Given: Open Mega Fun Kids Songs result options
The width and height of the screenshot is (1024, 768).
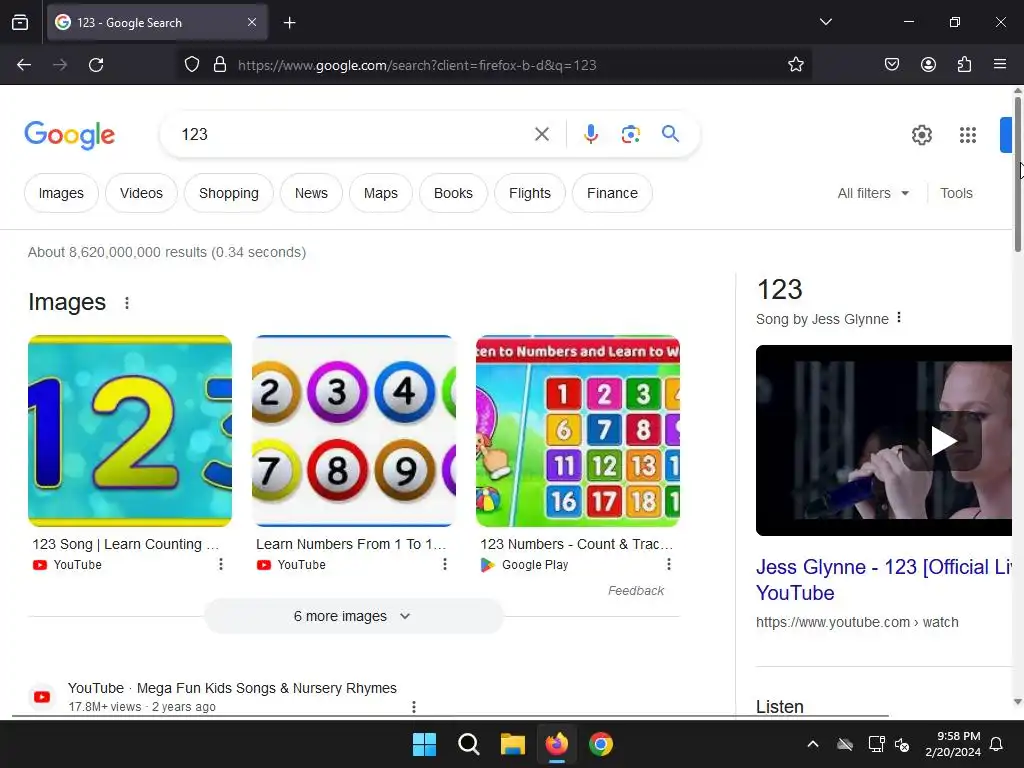Looking at the screenshot, I should tap(413, 707).
